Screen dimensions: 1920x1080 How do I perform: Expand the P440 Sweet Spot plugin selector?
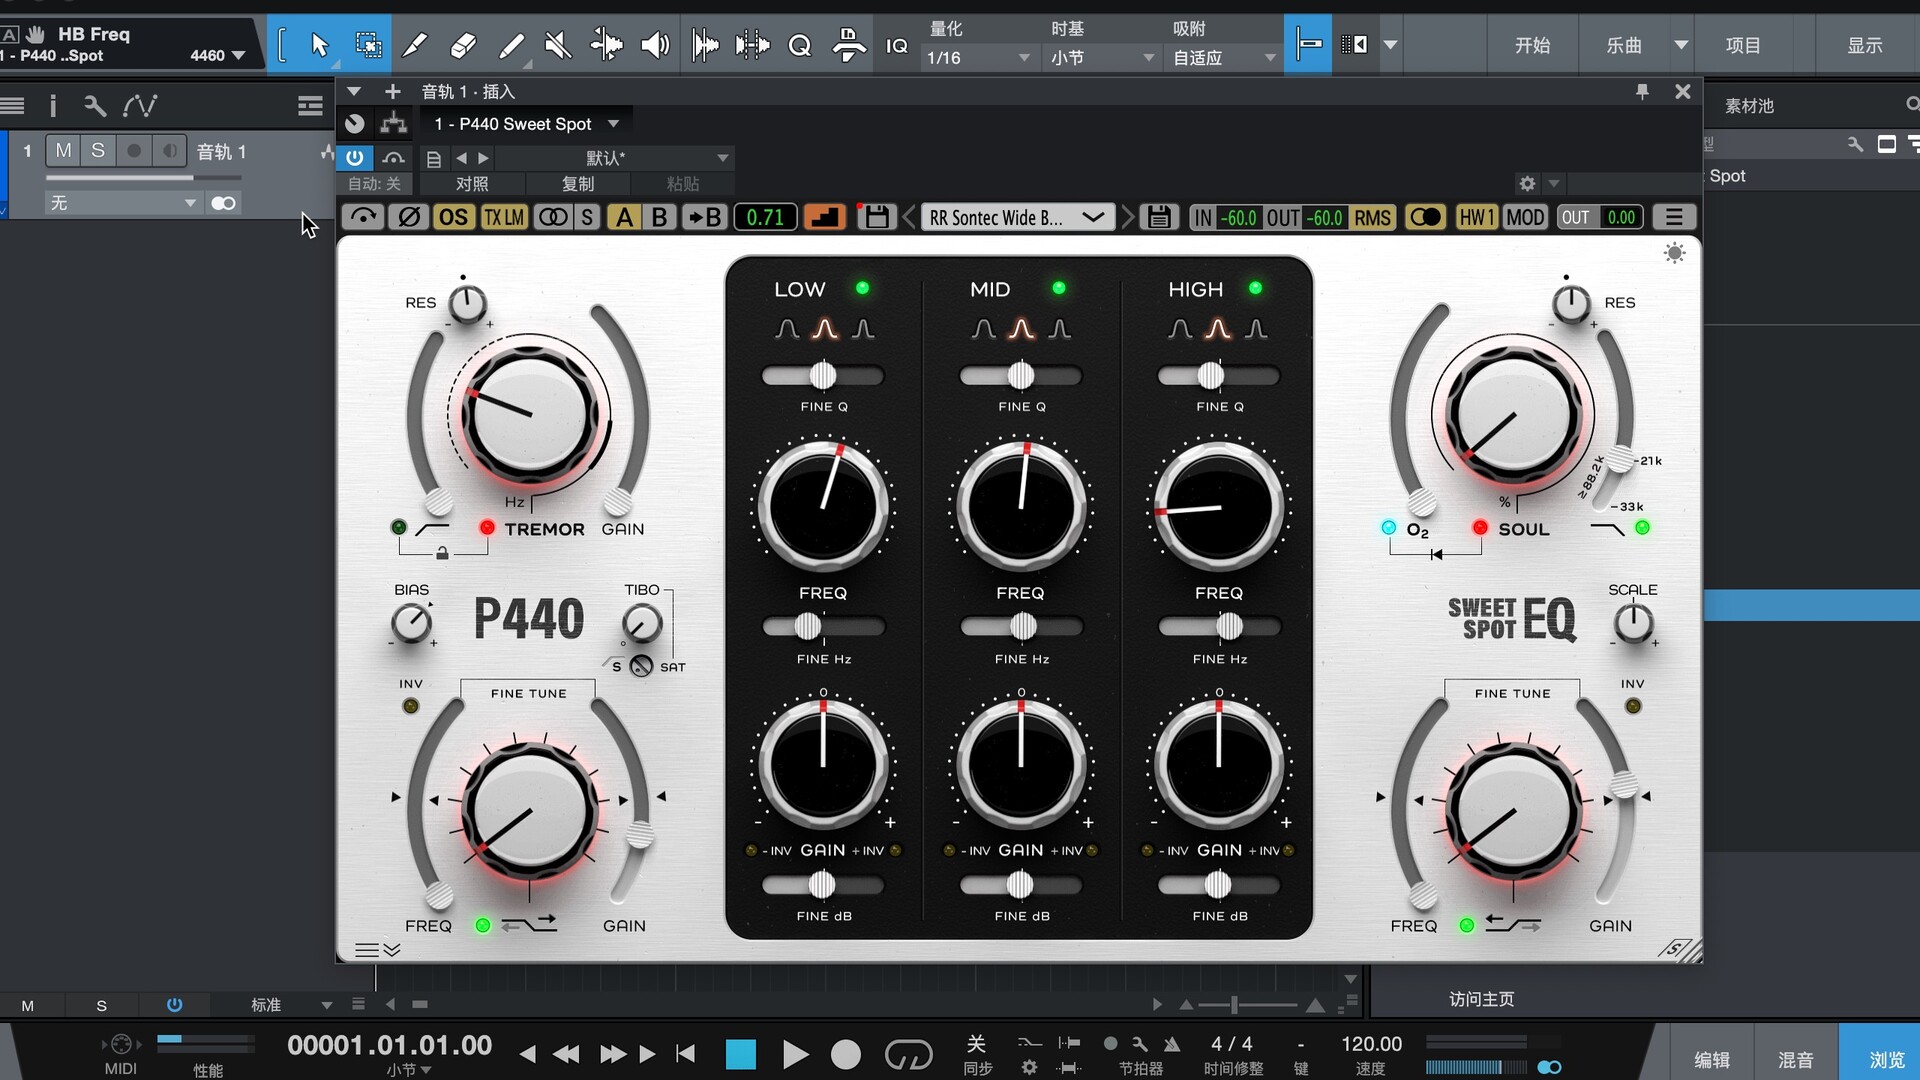click(x=613, y=124)
